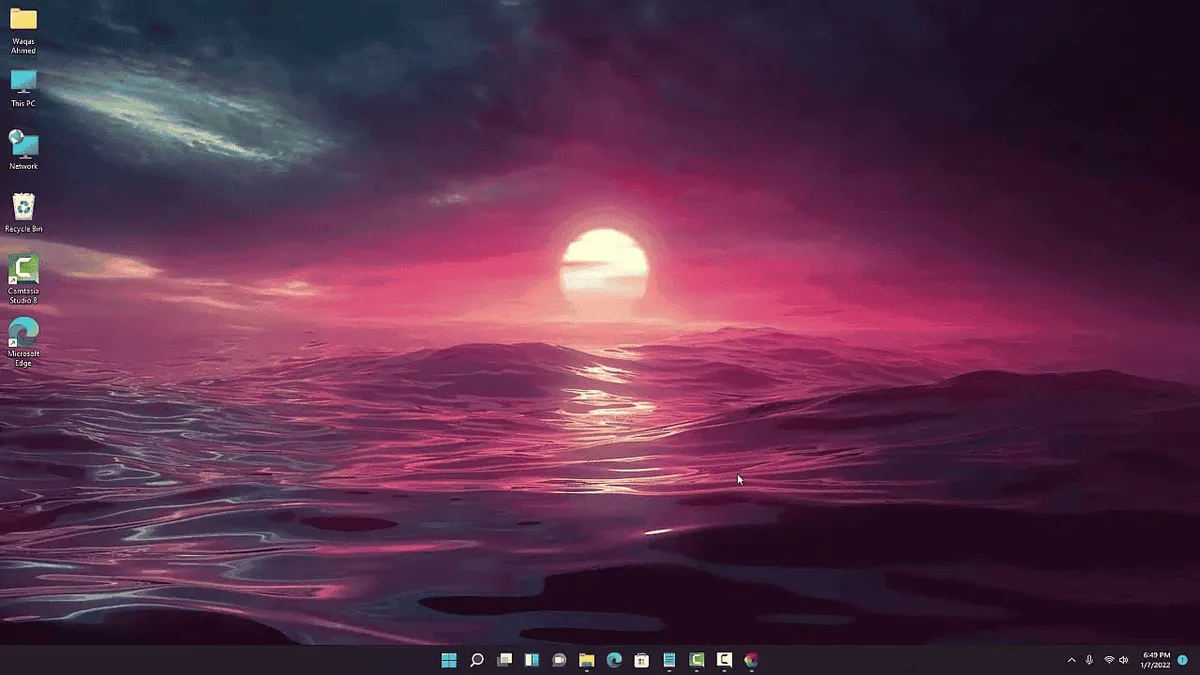Open Network from the desktop

[x=22, y=145]
